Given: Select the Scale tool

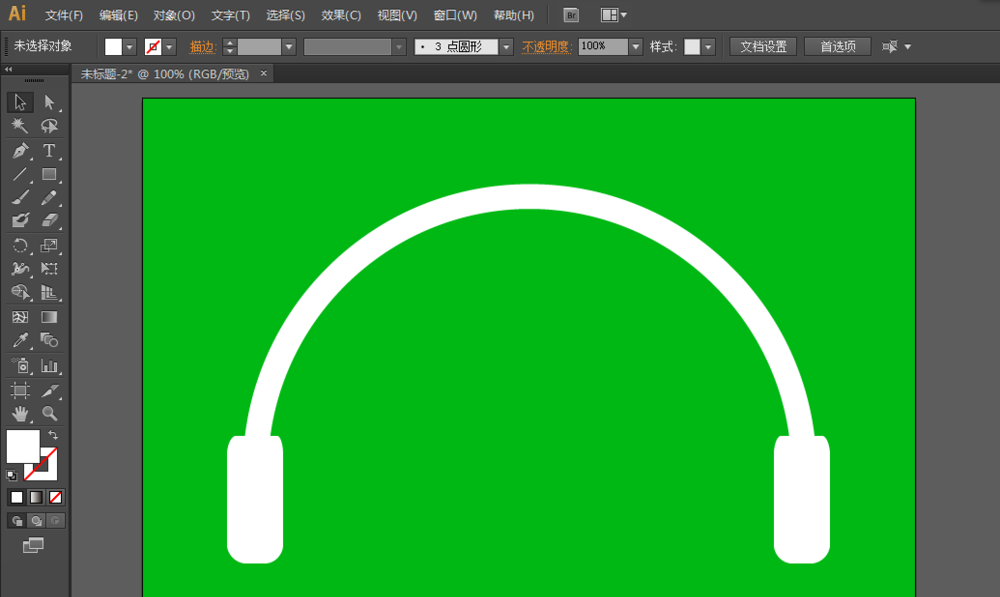Looking at the screenshot, I should (x=49, y=246).
